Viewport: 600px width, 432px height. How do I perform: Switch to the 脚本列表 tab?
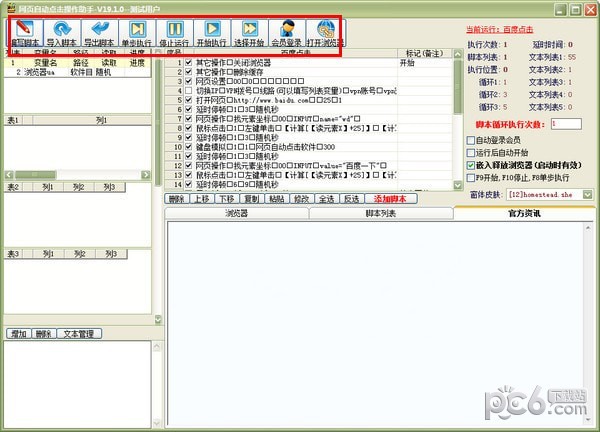click(381, 214)
